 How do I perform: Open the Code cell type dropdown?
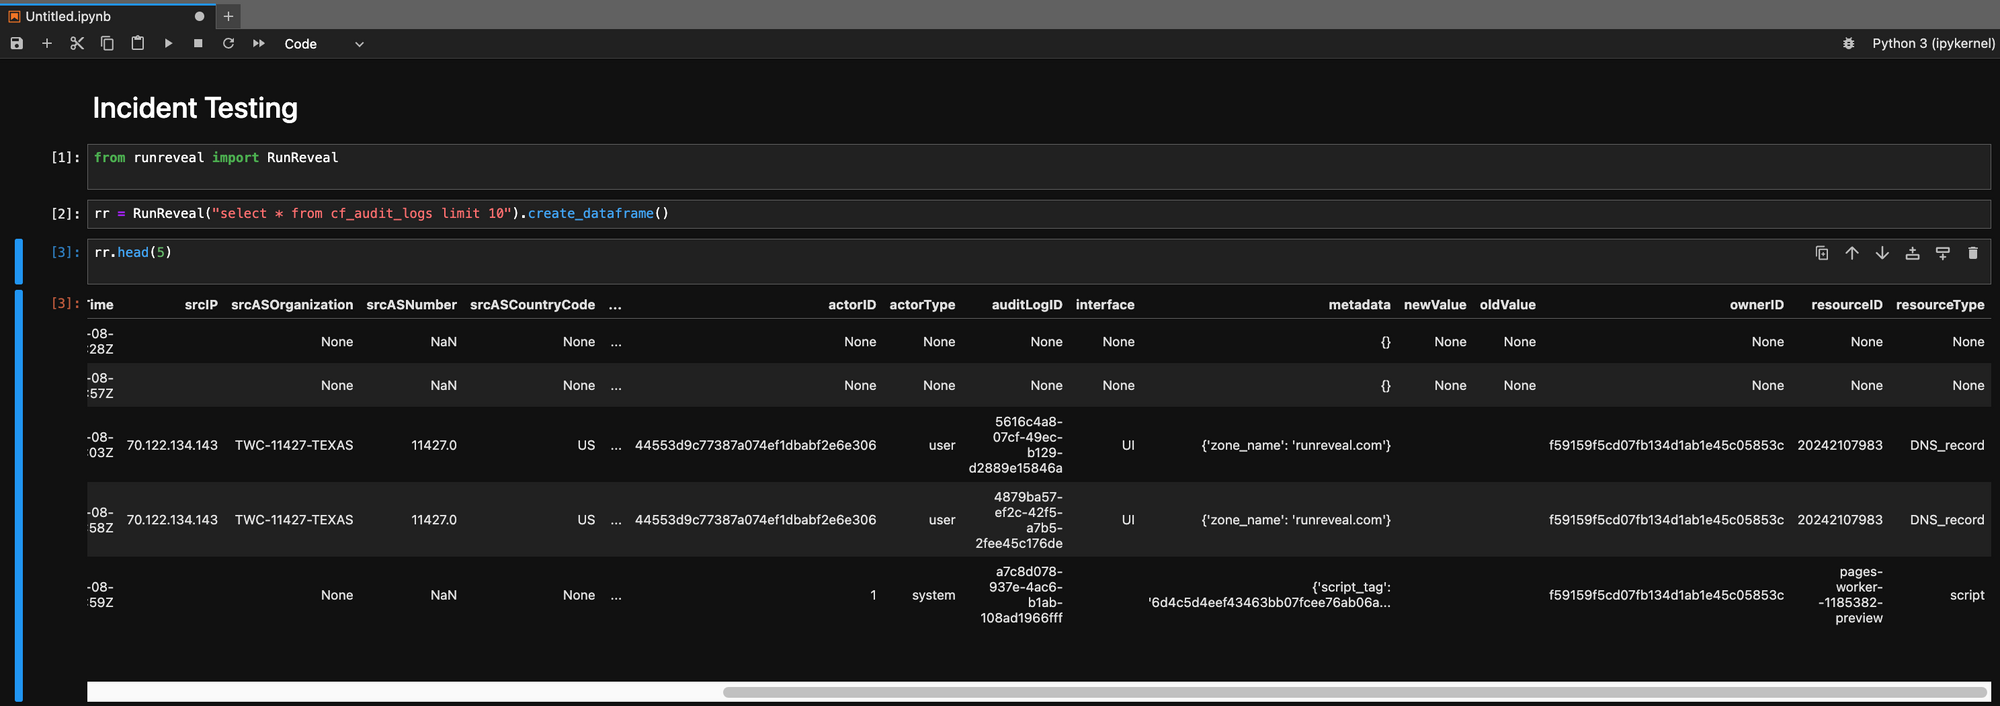(324, 44)
